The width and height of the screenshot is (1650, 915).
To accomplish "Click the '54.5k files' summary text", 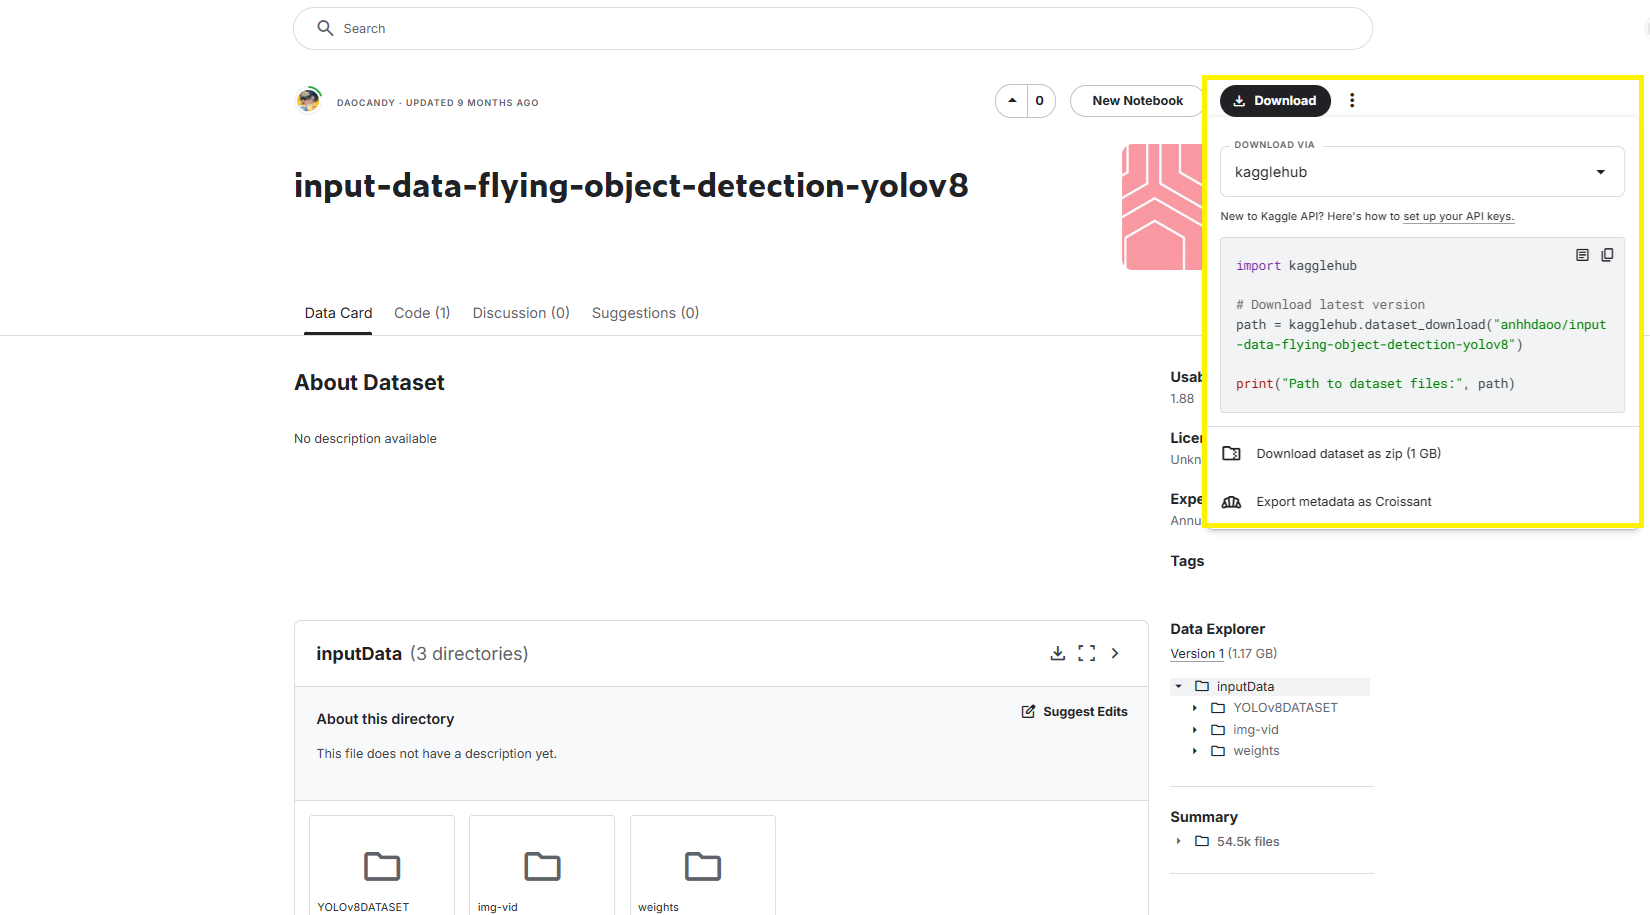I will click(1248, 842).
